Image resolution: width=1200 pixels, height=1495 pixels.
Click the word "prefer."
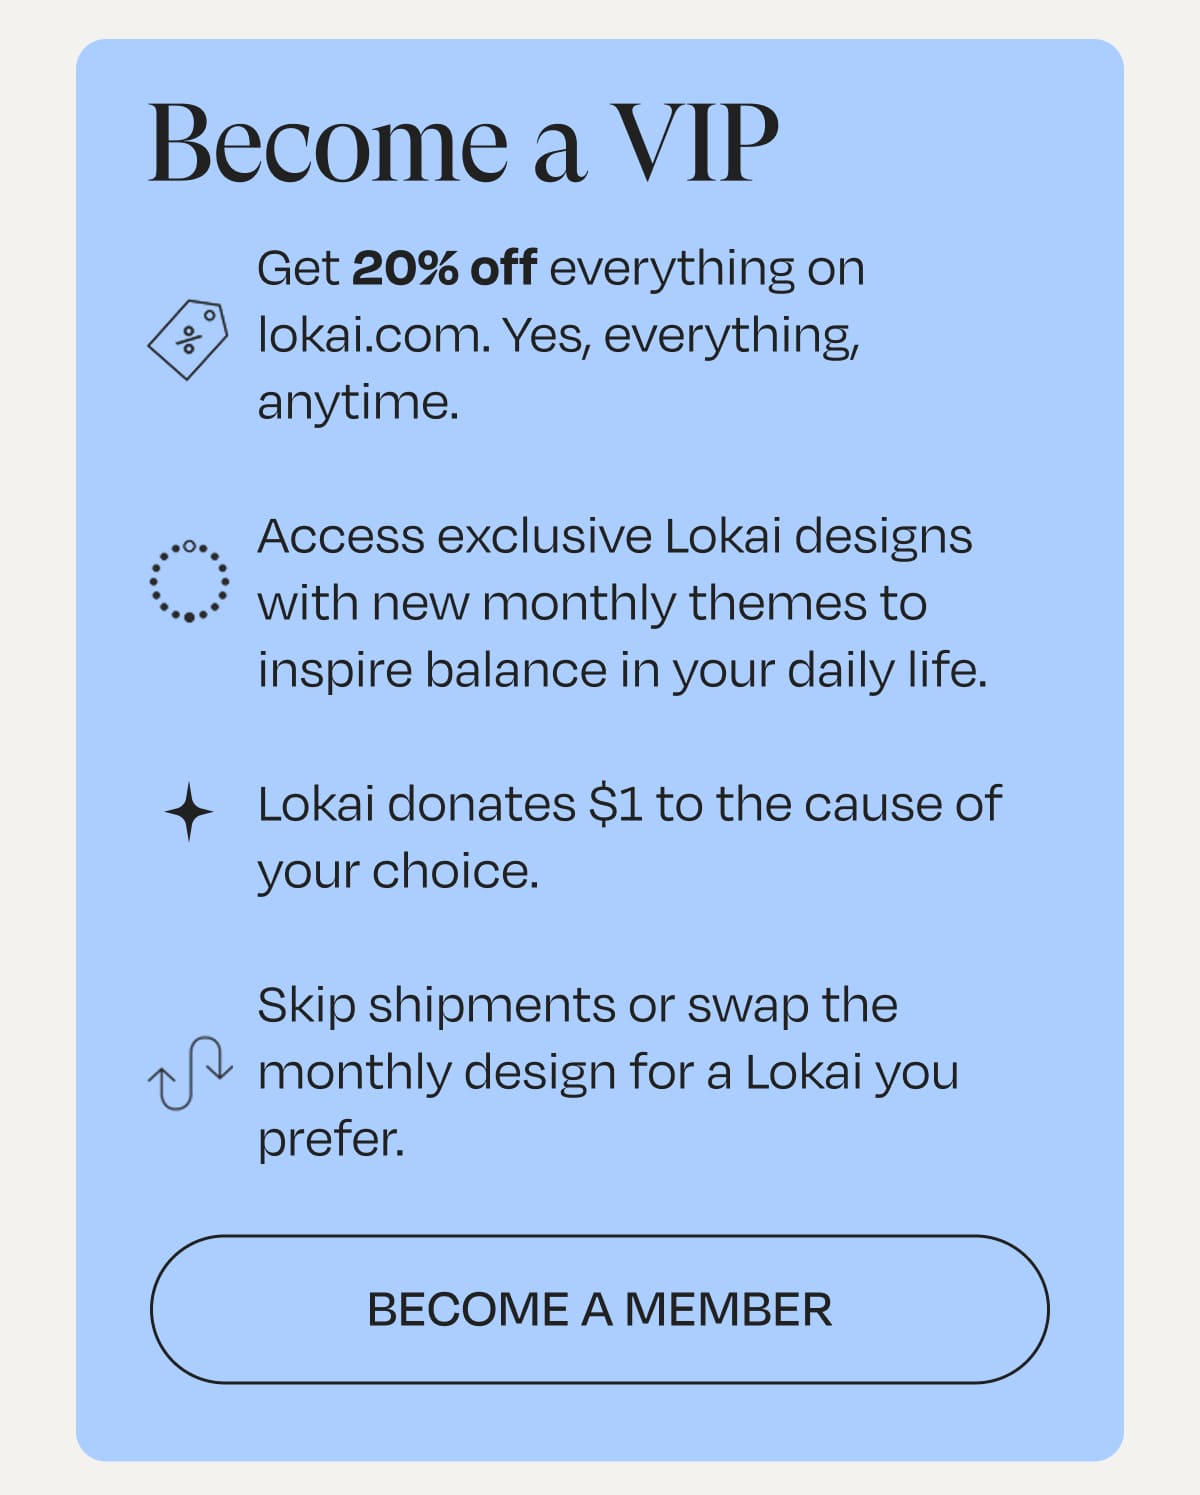pos(331,1138)
